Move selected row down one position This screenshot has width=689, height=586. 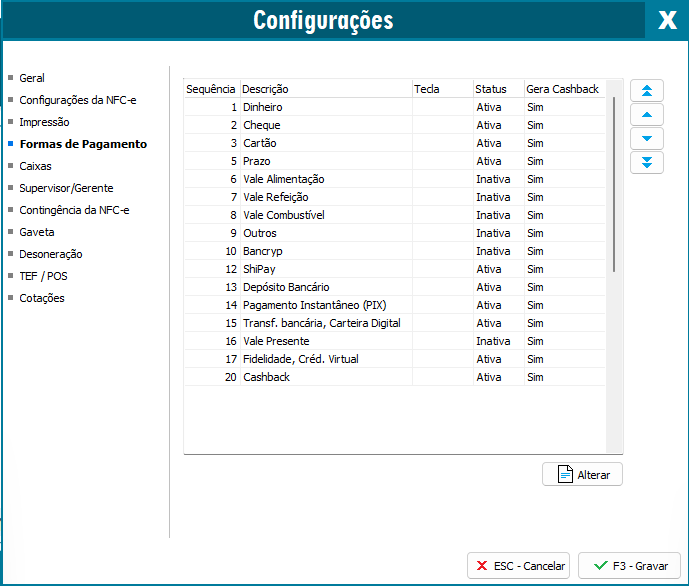coord(646,138)
